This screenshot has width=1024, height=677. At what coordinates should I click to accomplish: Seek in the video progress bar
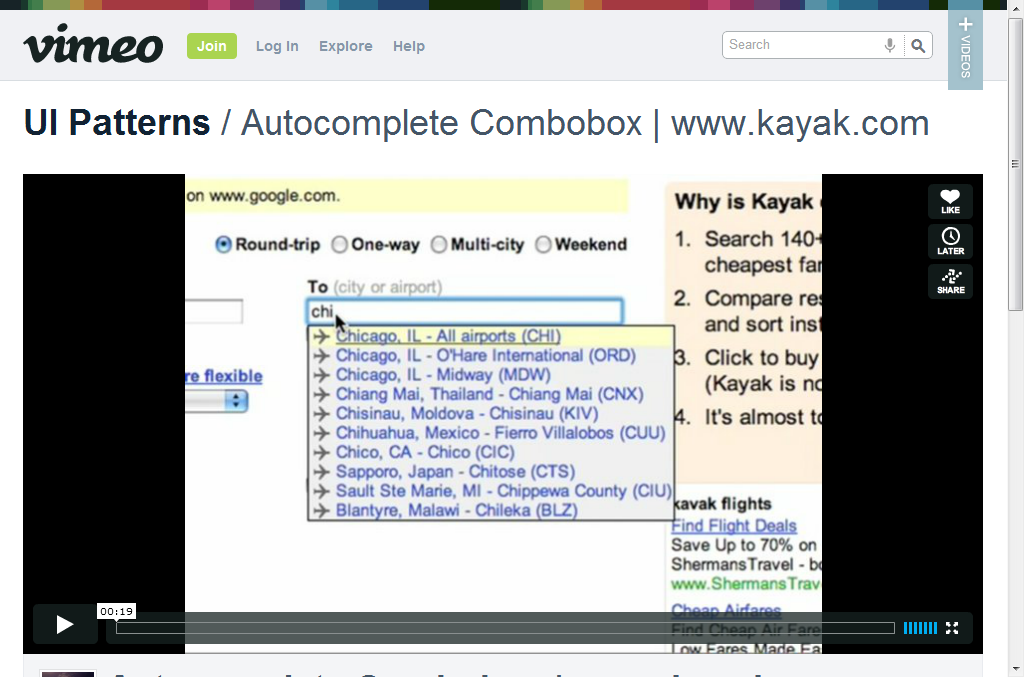(505, 628)
